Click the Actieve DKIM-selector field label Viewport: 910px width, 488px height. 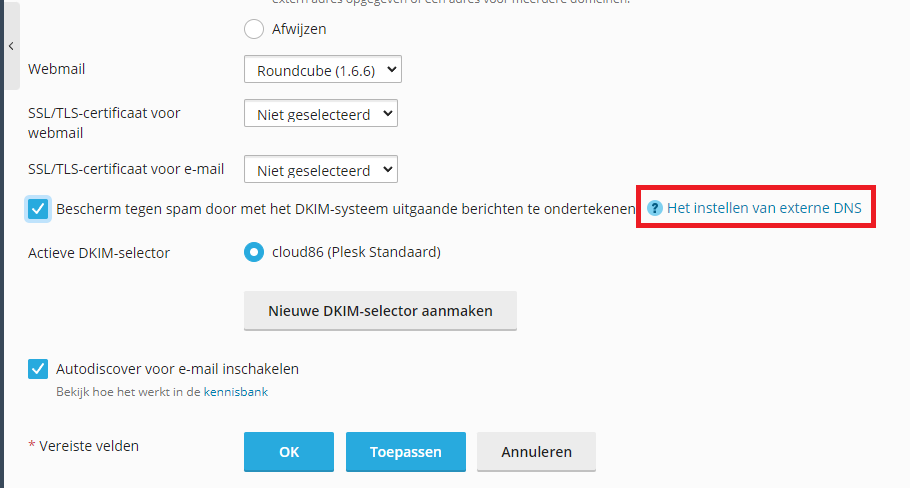[x=99, y=253]
